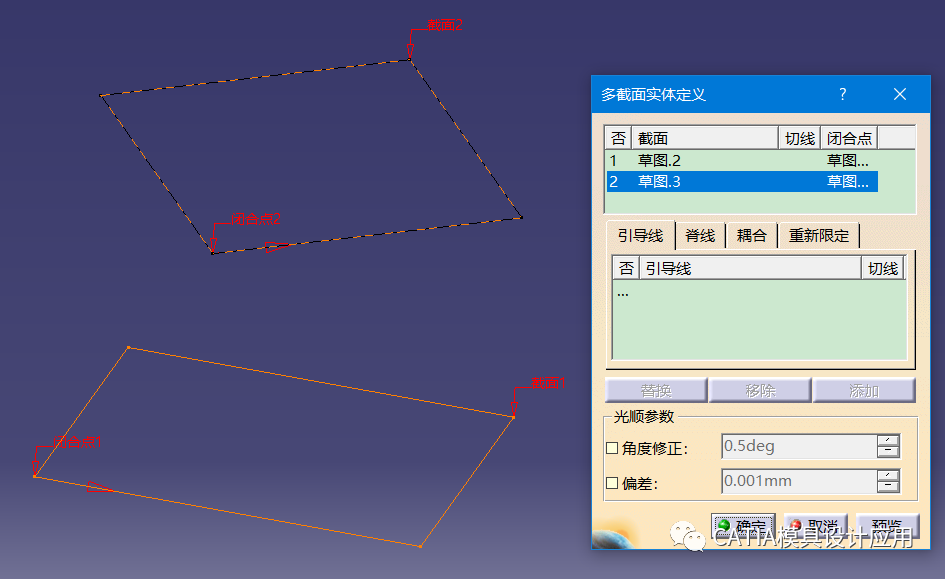Click the help question mark icon

(x=843, y=94)
